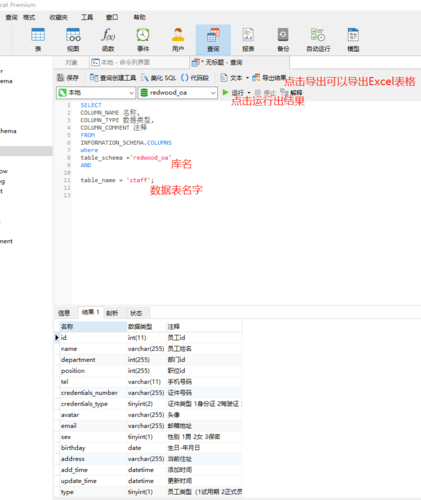The image size is (421, 500).
Task: Open the 视图 (View) toolbar icon
Action: click(x=73, y=40)
